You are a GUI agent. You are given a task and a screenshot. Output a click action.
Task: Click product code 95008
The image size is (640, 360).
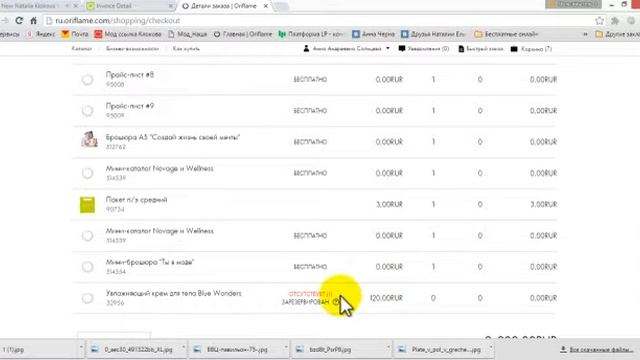115,84
